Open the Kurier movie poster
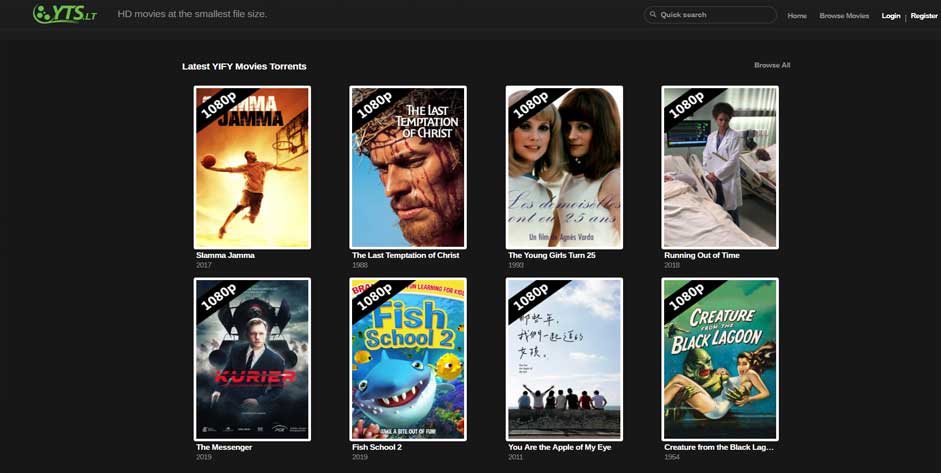The width and height of the screenshot is (941, 473). 252,360
